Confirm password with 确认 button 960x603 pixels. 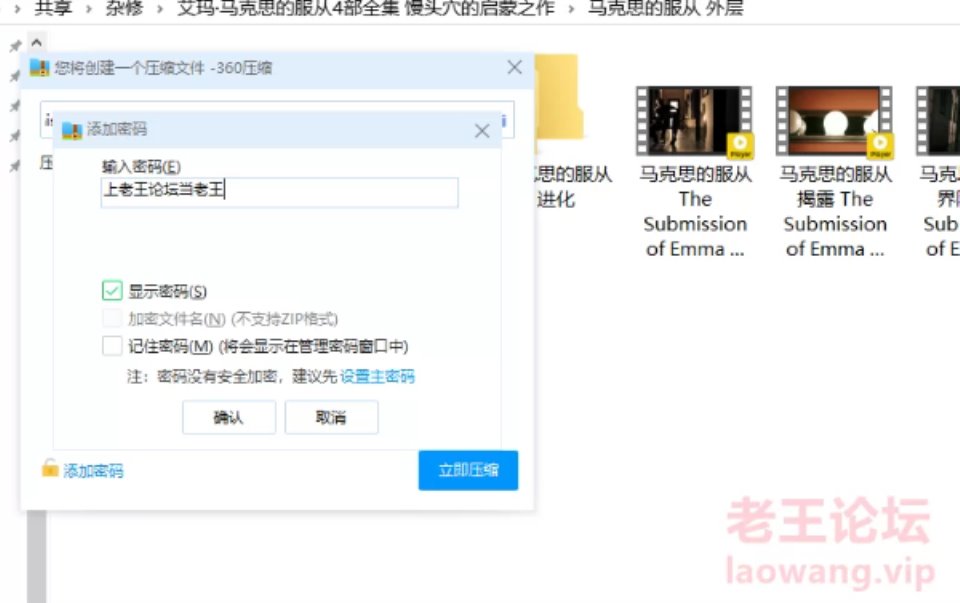click(228, 418)
